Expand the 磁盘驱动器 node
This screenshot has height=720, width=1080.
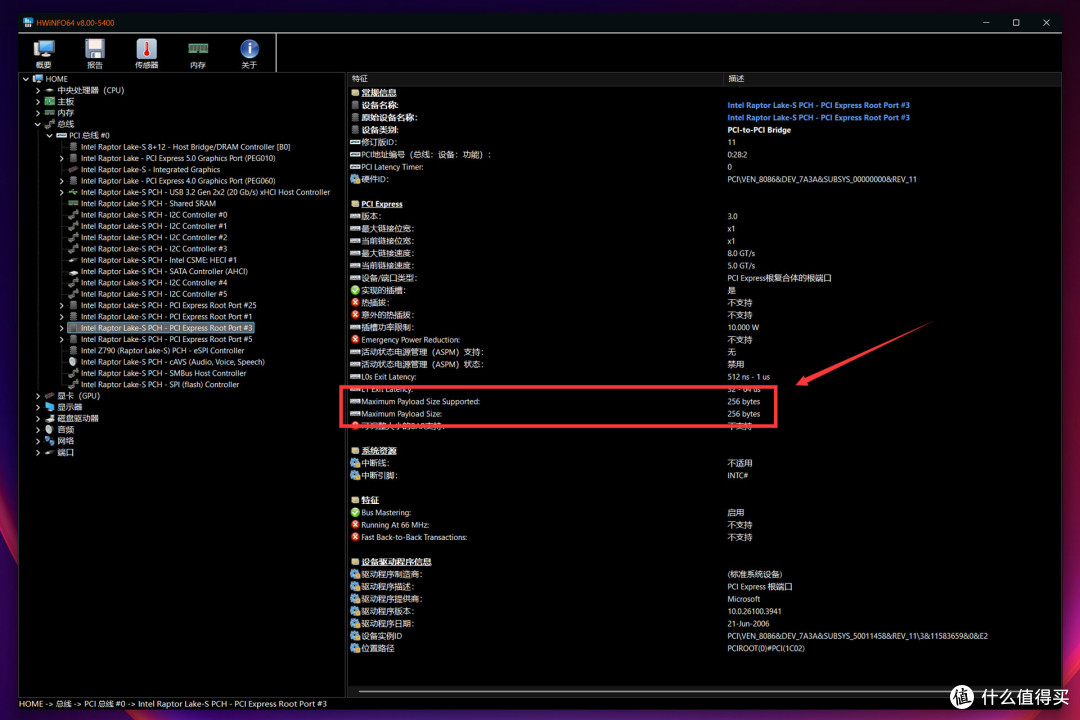38,418
